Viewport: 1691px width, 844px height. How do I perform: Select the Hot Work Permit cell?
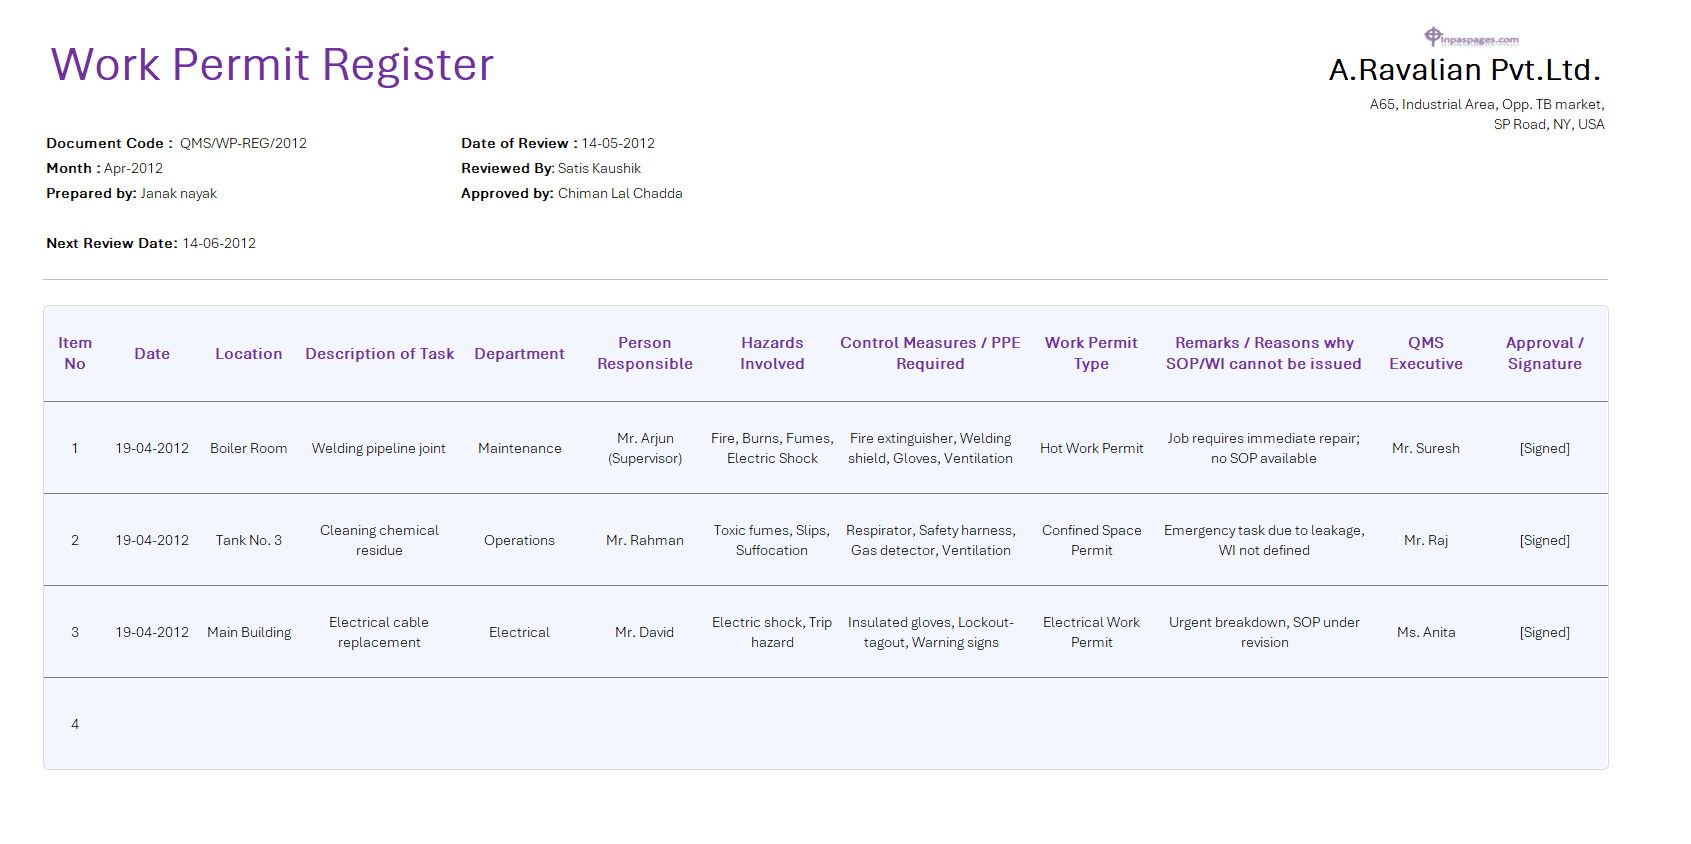click(1091, 449)
